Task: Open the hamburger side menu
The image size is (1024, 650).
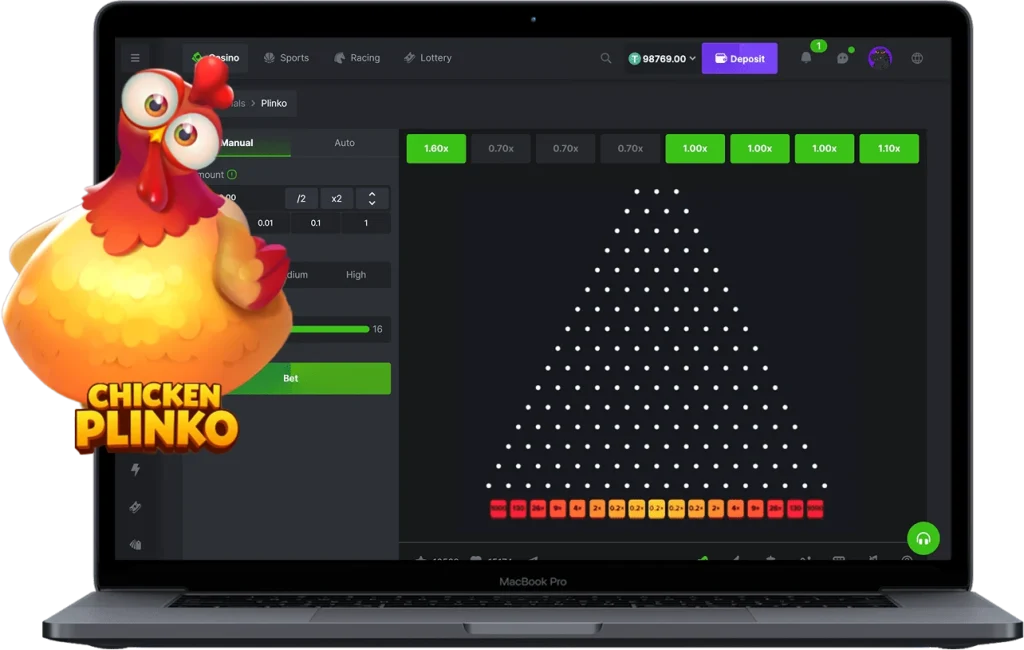Action: point(135,58)
